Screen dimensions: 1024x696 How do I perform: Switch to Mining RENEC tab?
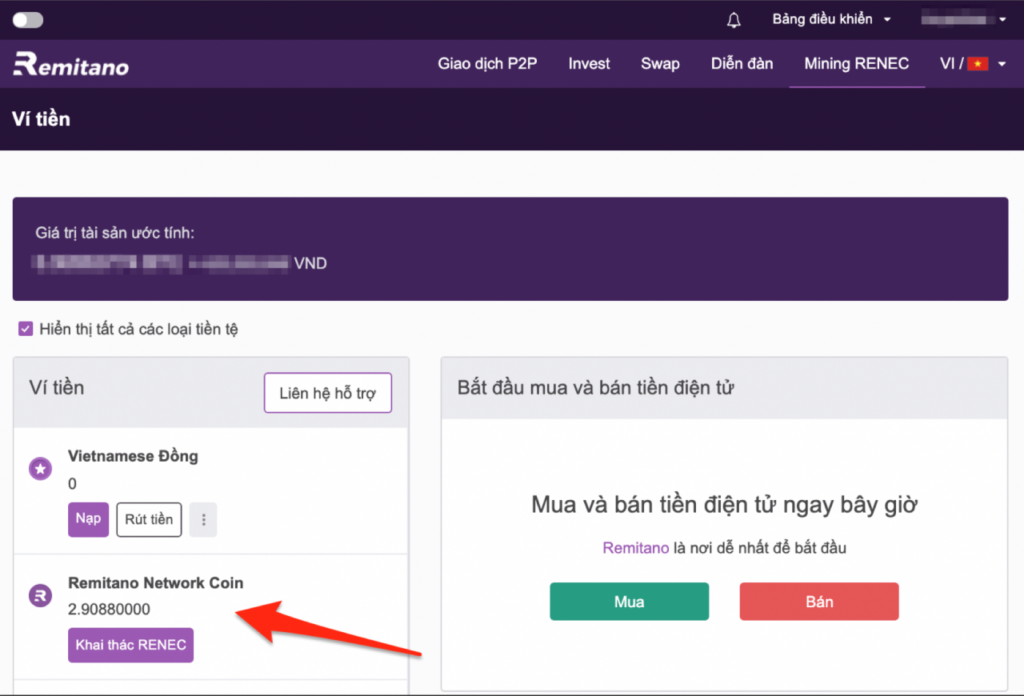tap(857, 64)
